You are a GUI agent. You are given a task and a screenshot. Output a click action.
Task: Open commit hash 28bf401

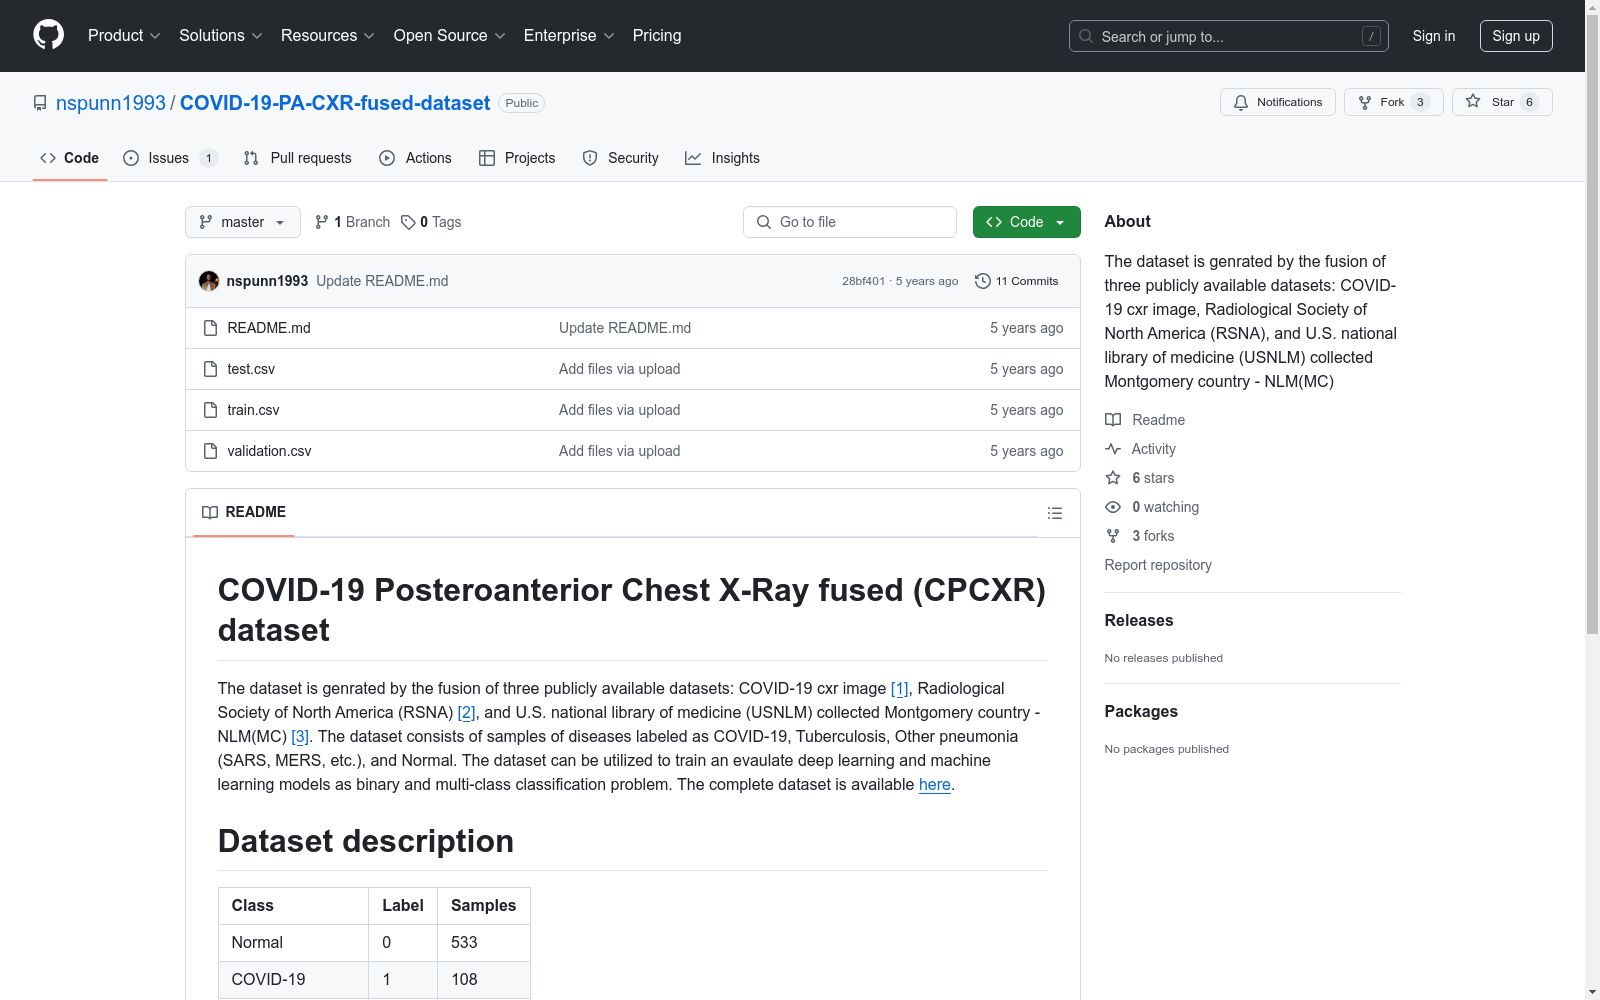tap(863, 281)
